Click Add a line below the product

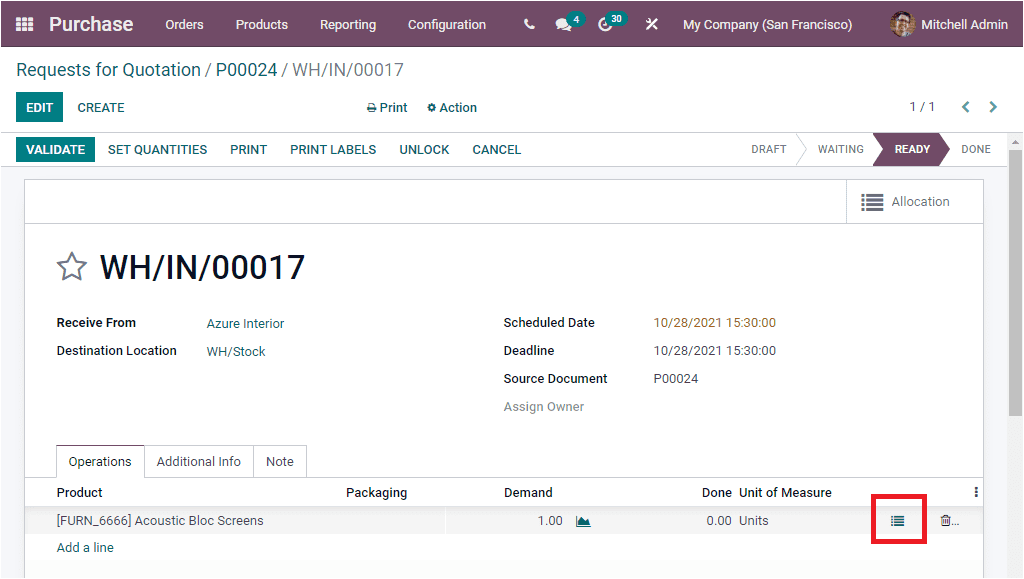85,547
